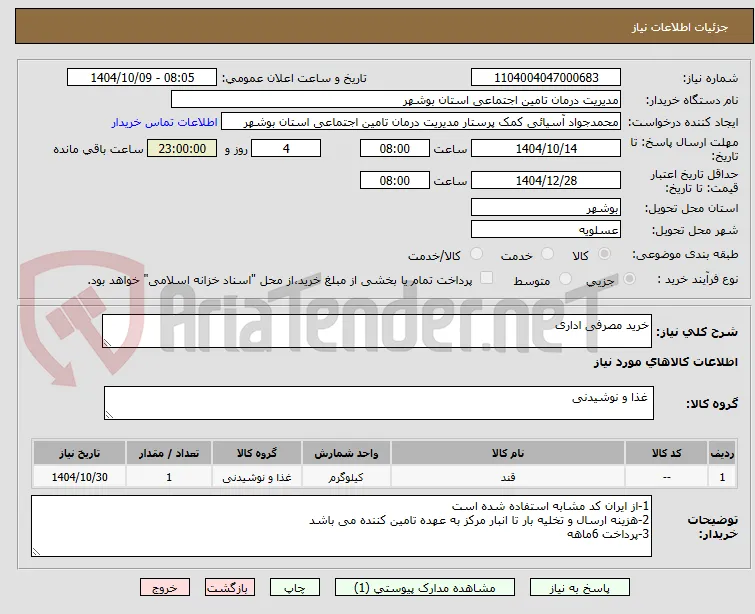
Task: Toggle the اسناد خزانه اسلامی payment checkbox
Action: [x=487, y=278]
